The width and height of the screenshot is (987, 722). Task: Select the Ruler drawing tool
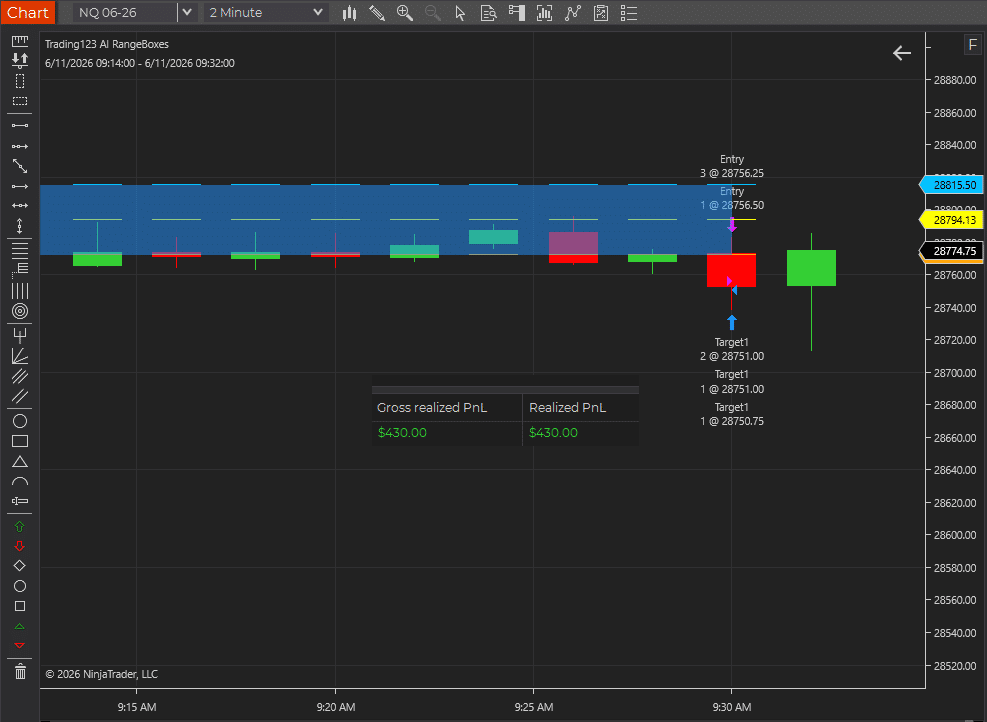coord(20,41)
